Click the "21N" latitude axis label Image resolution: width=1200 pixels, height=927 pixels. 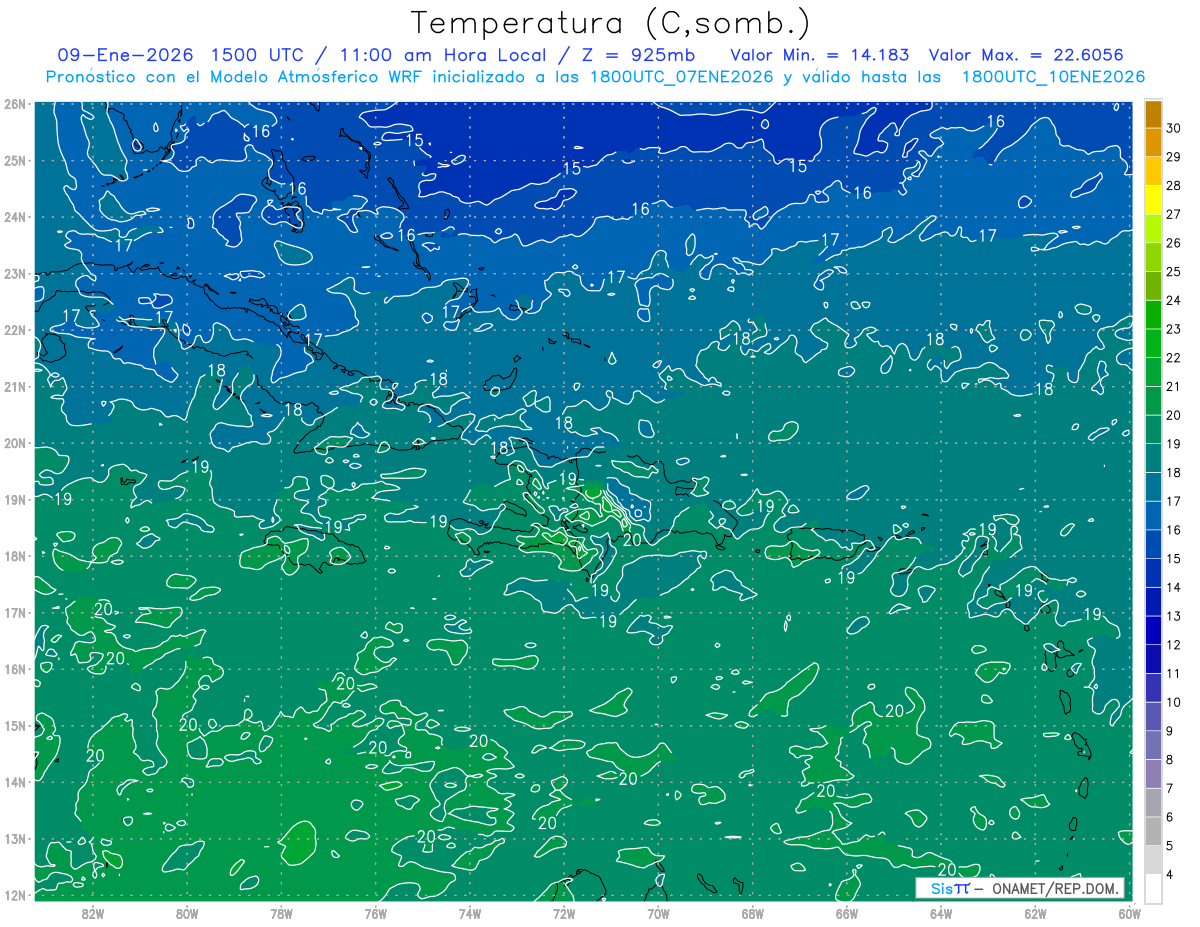pyautogui.click(x=14, y=386)
